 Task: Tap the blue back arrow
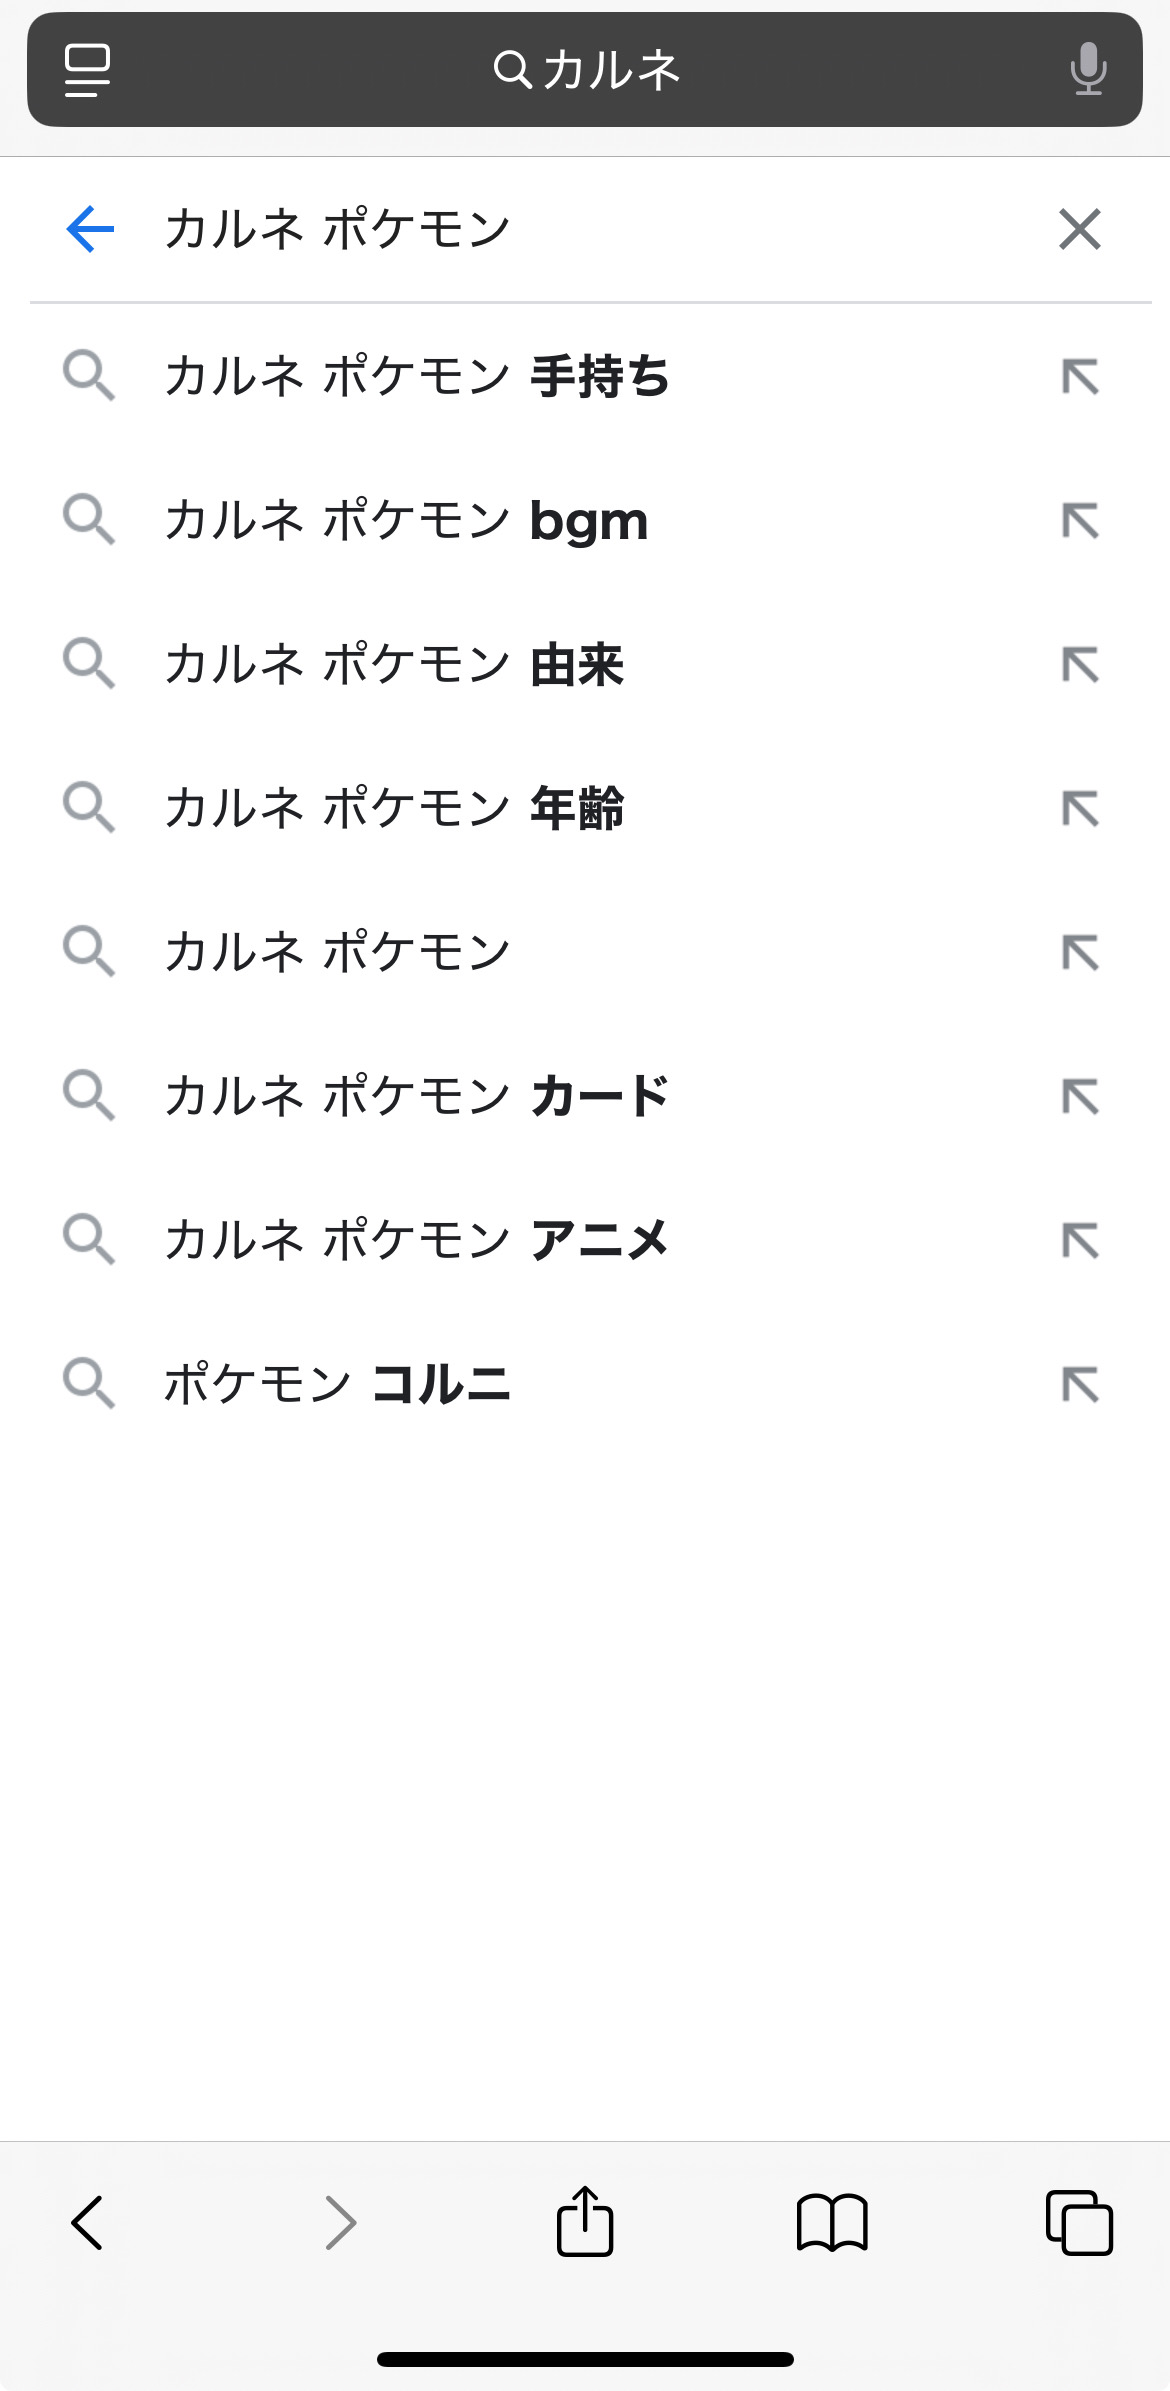click(x=90, y=229)
